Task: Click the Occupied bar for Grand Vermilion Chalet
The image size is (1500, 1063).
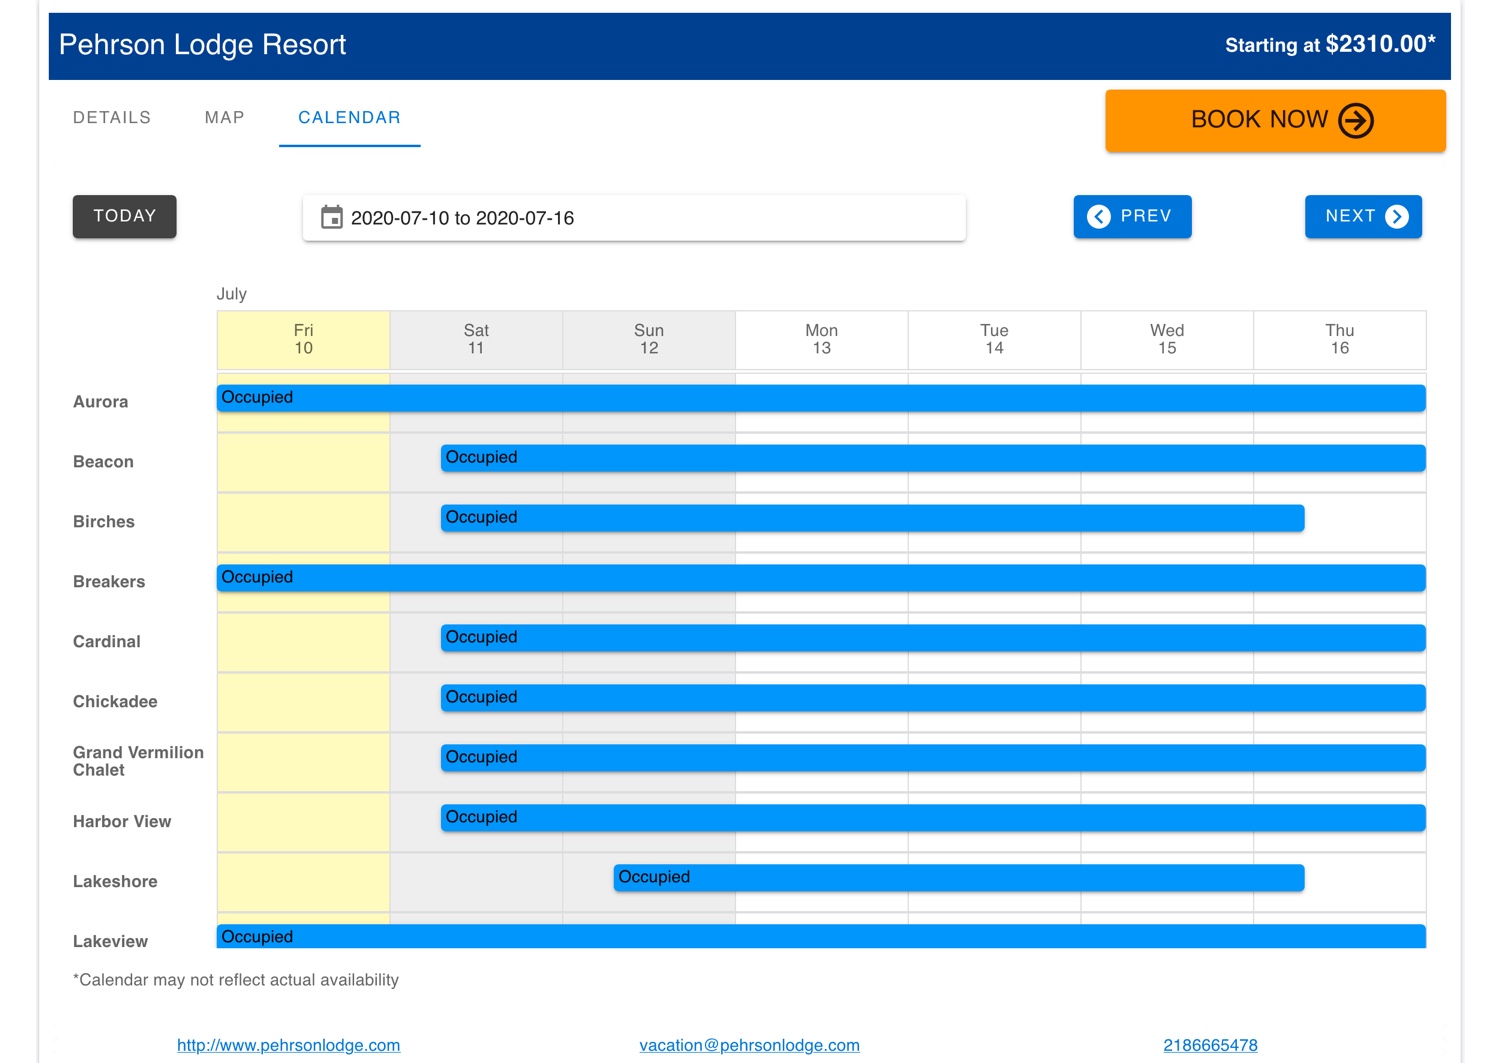Action: (930, 757)
